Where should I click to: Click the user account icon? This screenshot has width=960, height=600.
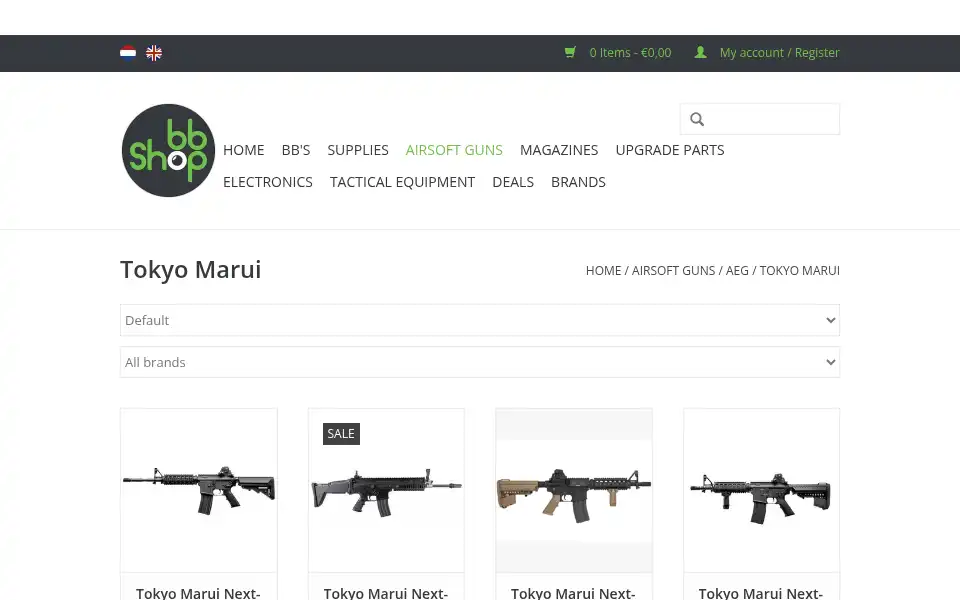700,53
